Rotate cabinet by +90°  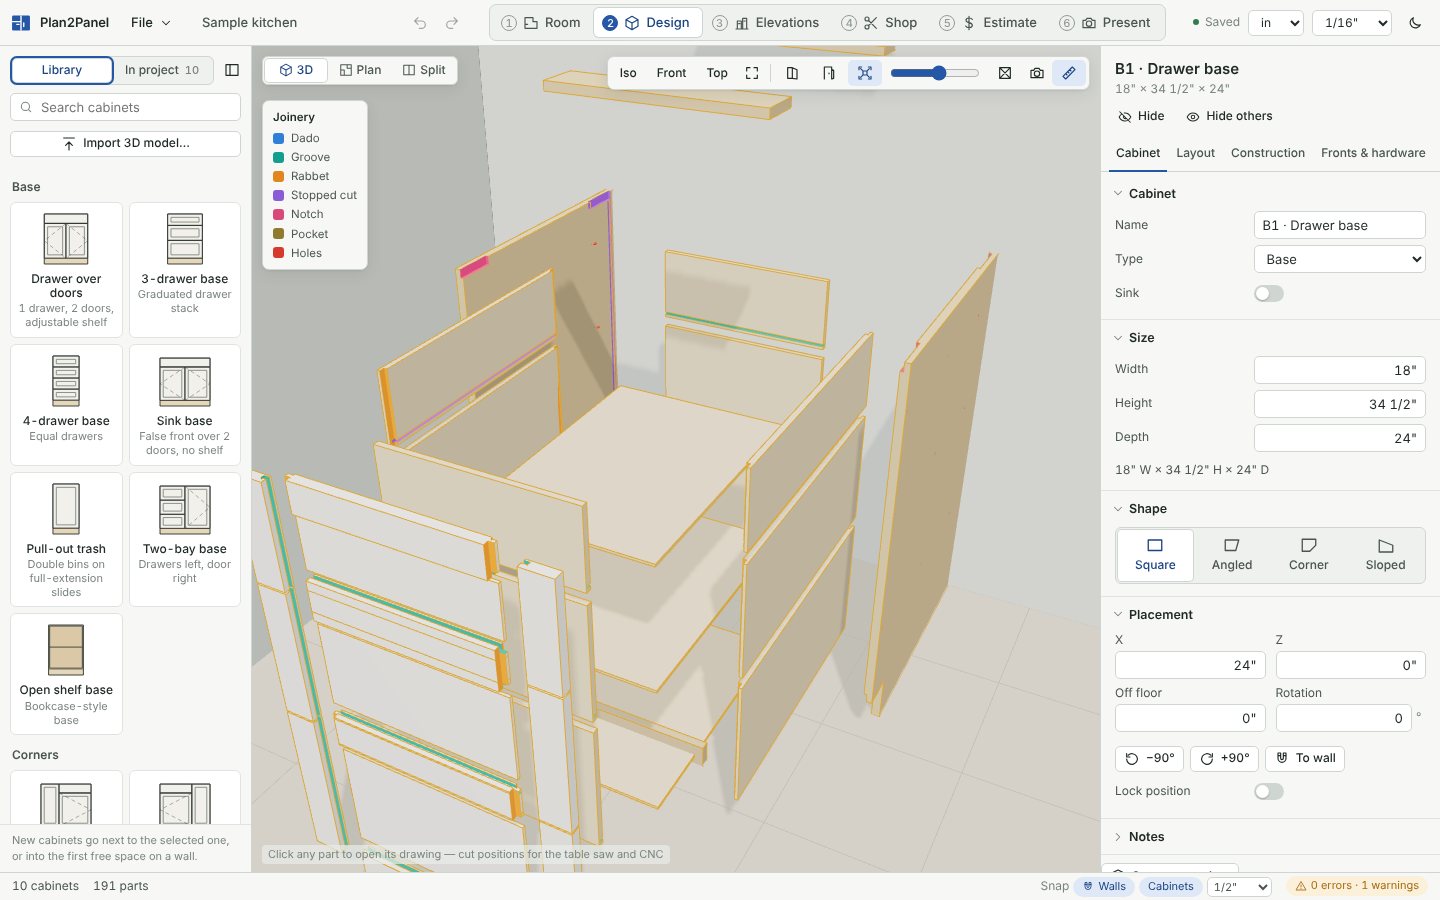[1224, 758]
